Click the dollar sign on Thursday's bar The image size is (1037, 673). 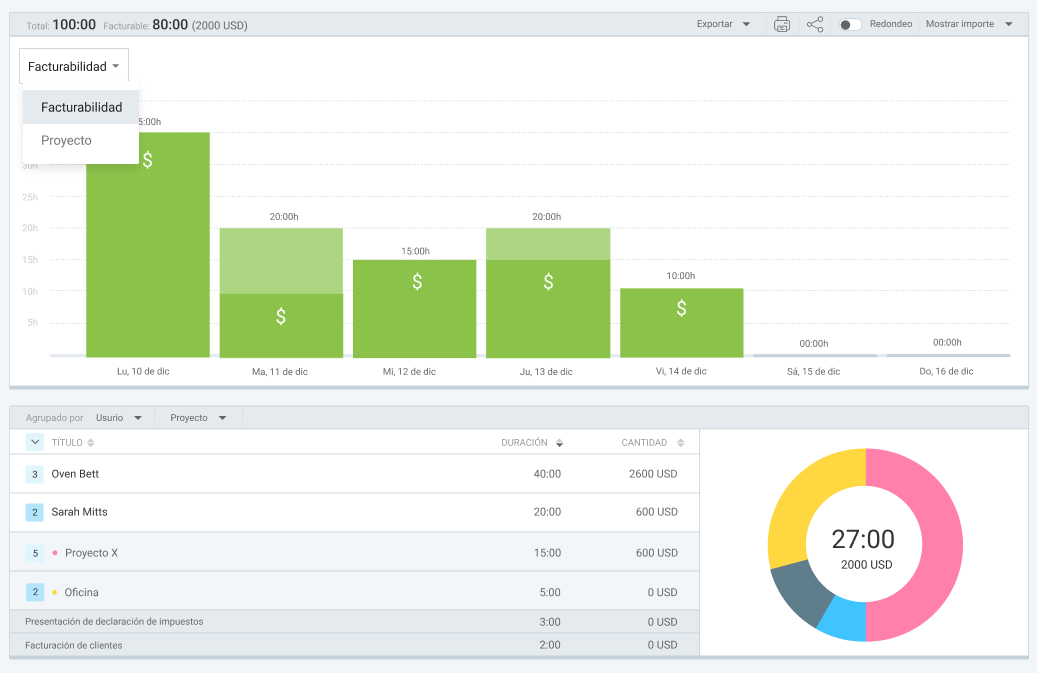[548, 282]
